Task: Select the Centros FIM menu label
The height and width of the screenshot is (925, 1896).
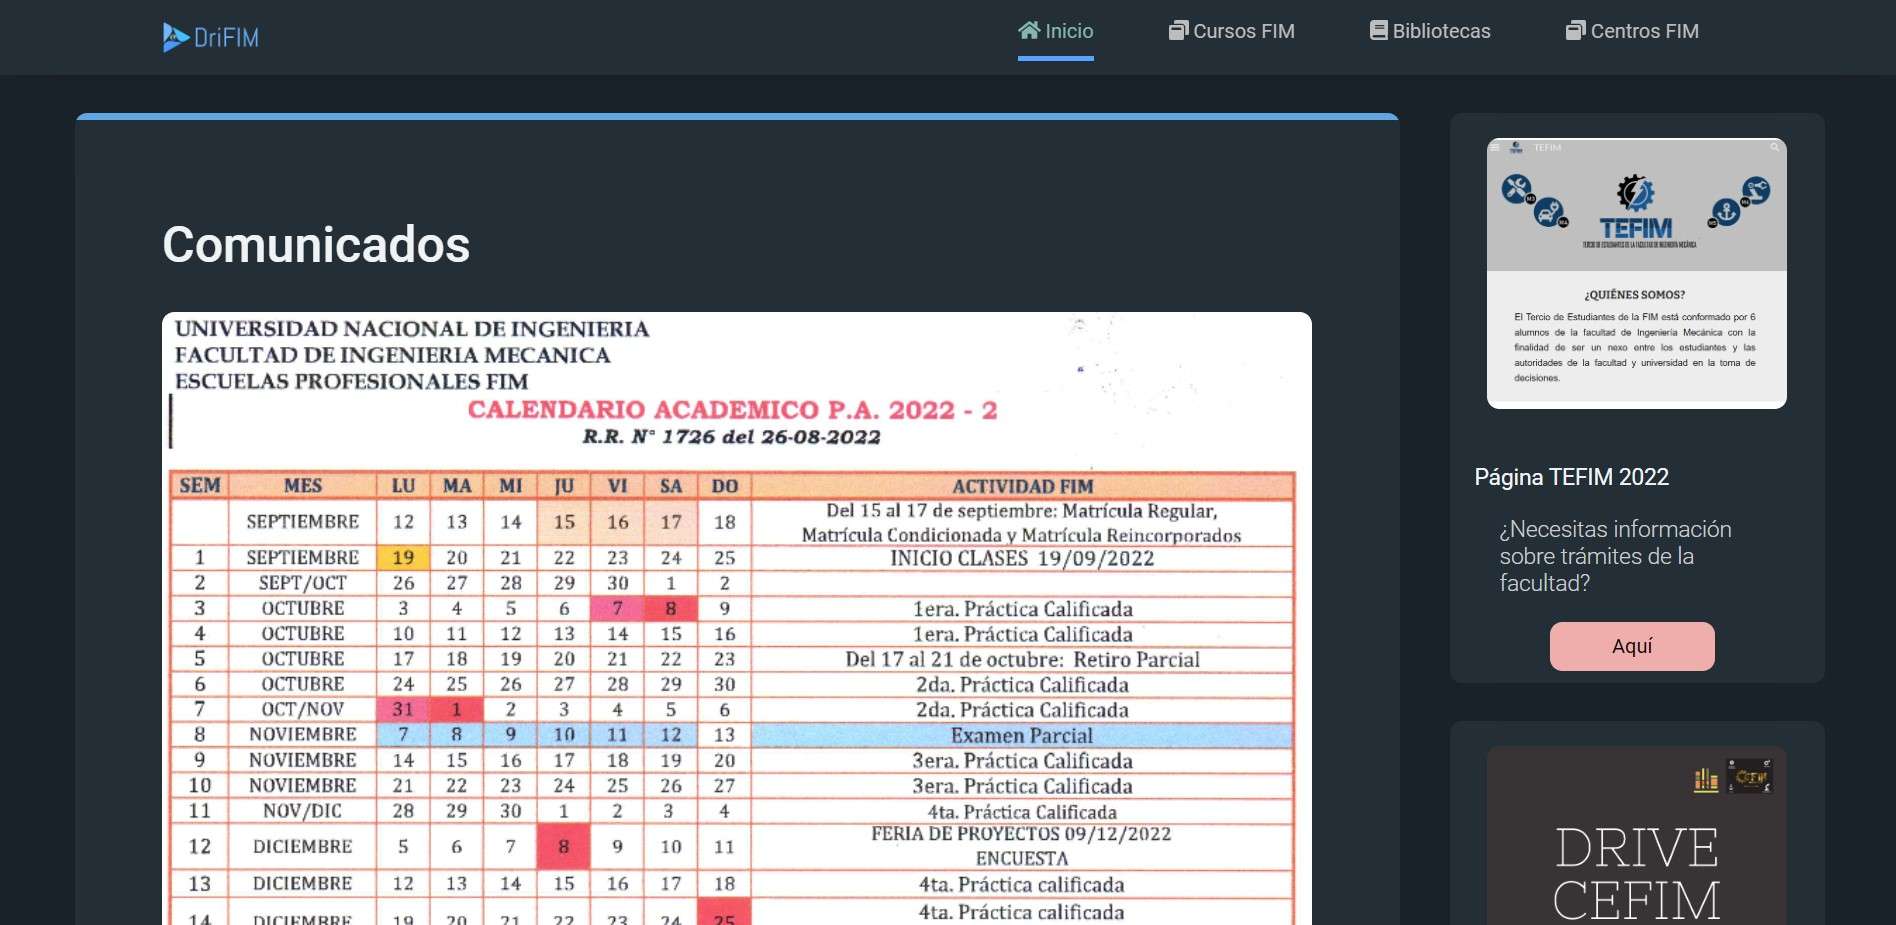Action: 1644,31
